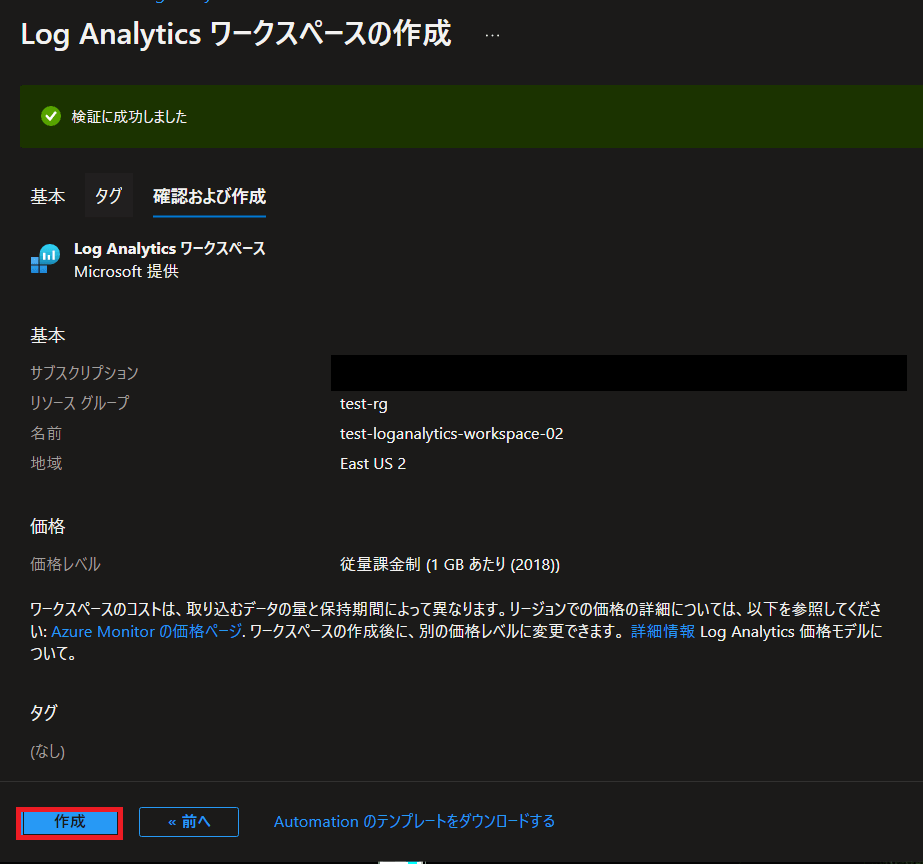Switch to the タグ tab
923x864 pixels.
click(x=109, y=195)
